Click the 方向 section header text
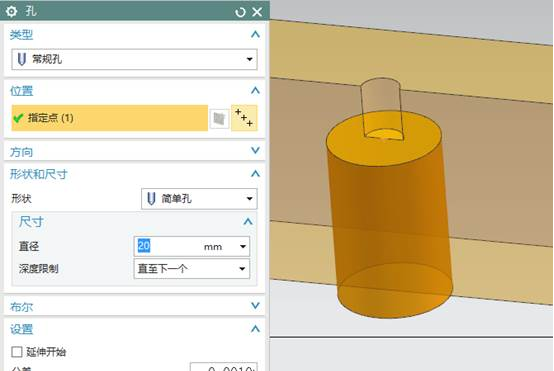This screenshot has height=371, width=554. click(x=21, y=152)
